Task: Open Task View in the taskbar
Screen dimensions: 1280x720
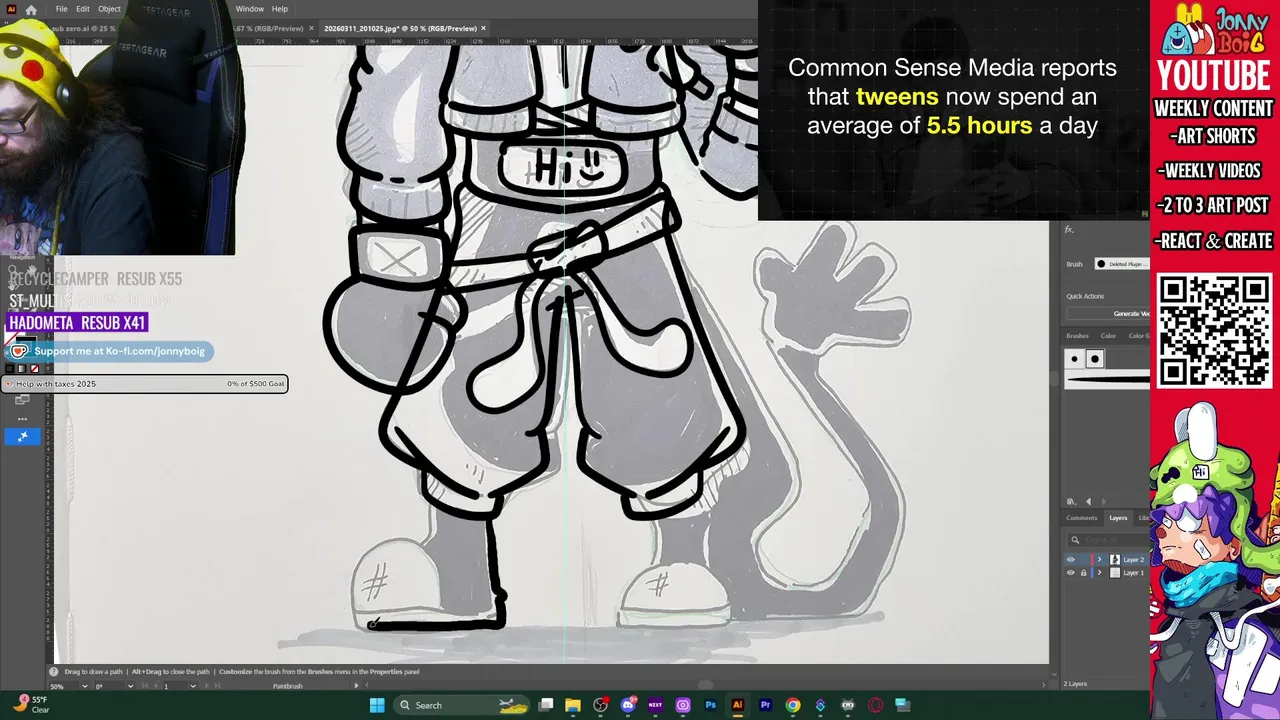Action: point(546,705)
